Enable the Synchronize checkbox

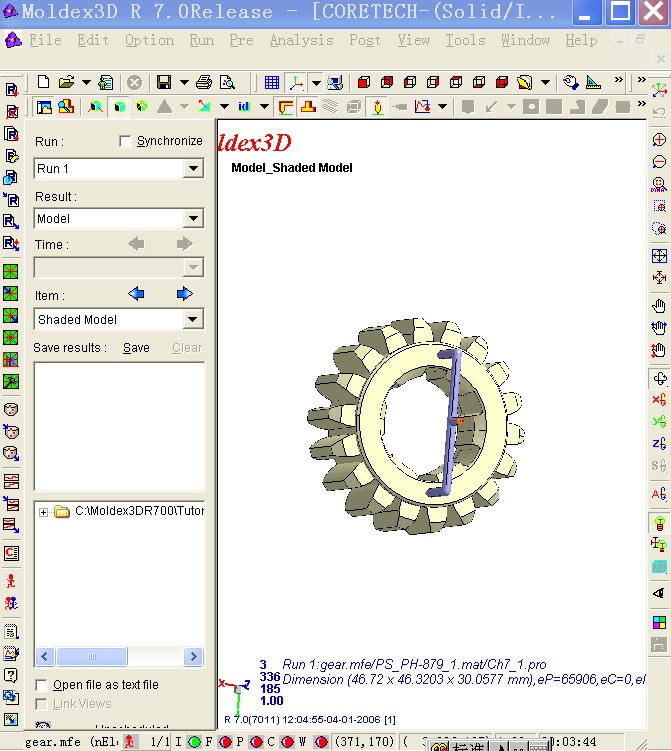click(125, 141)
